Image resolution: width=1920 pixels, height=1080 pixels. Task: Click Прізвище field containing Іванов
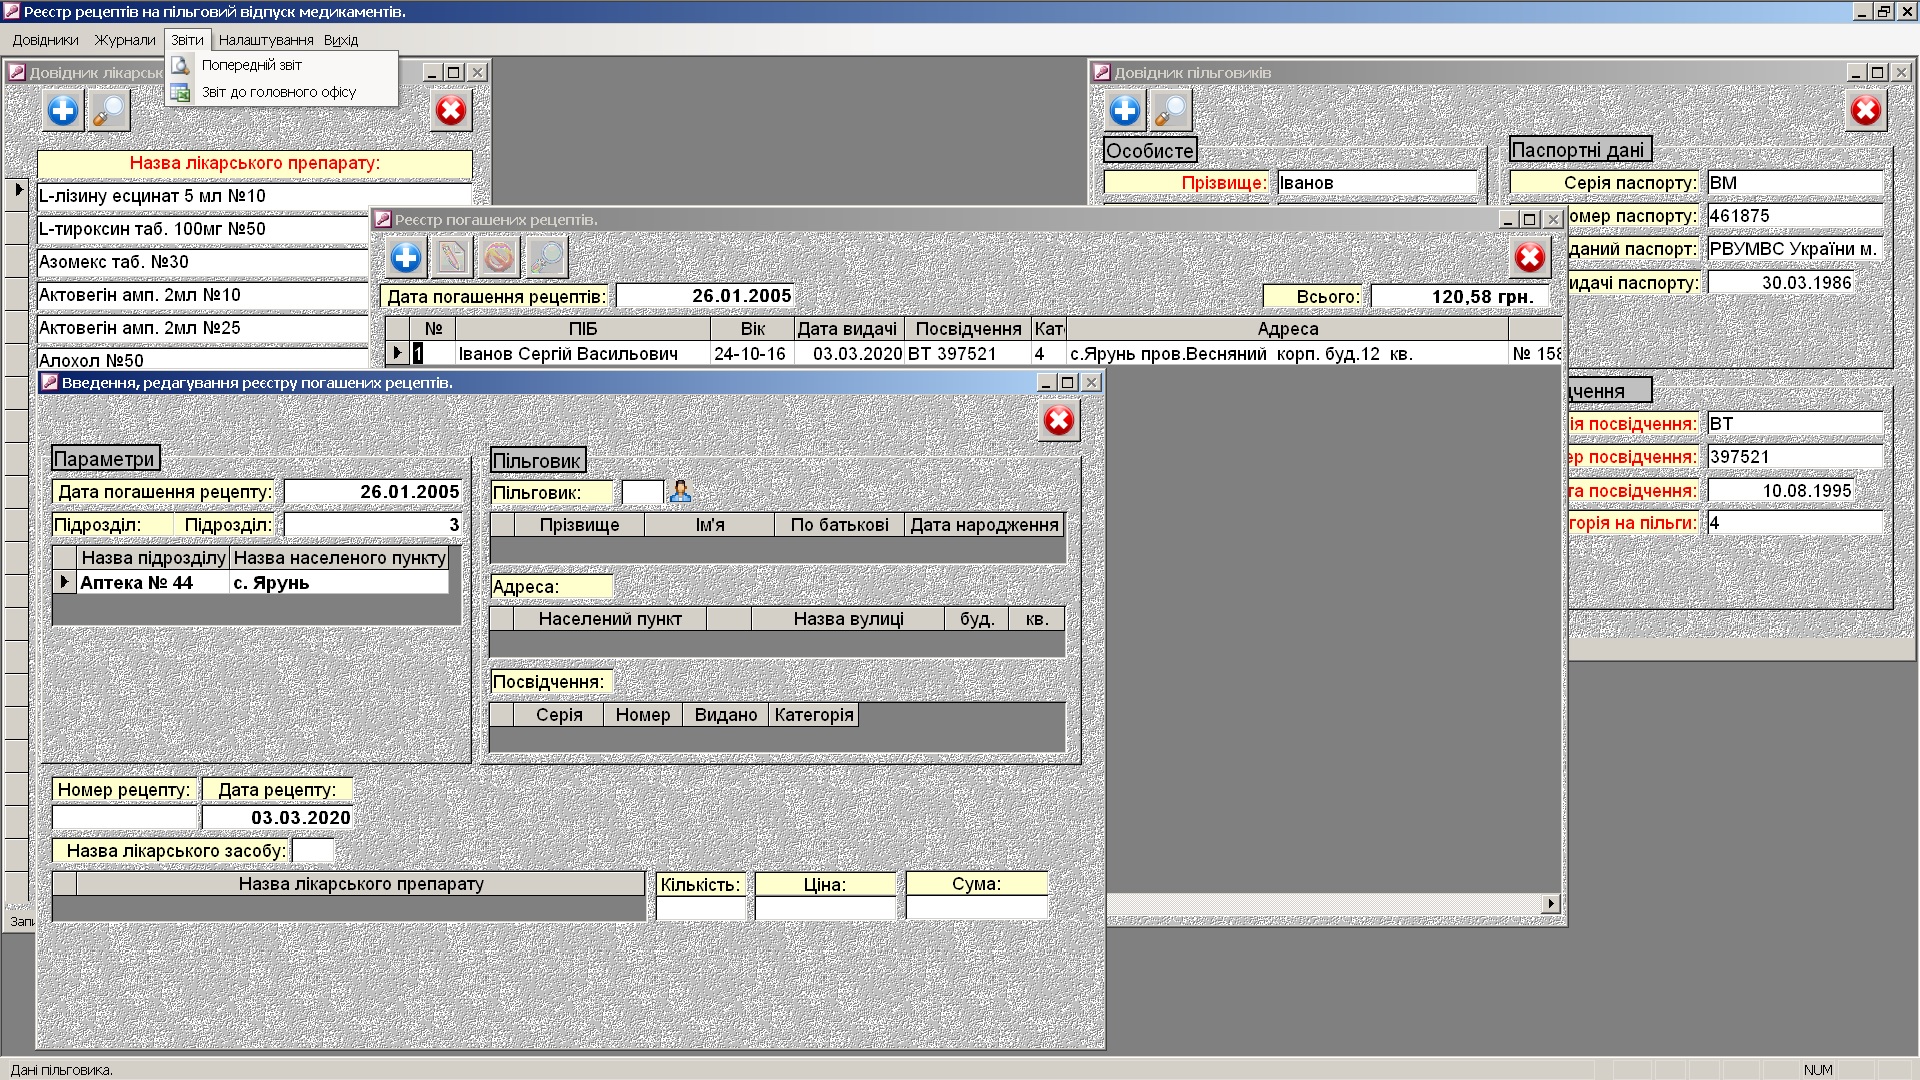point(1377,183)
